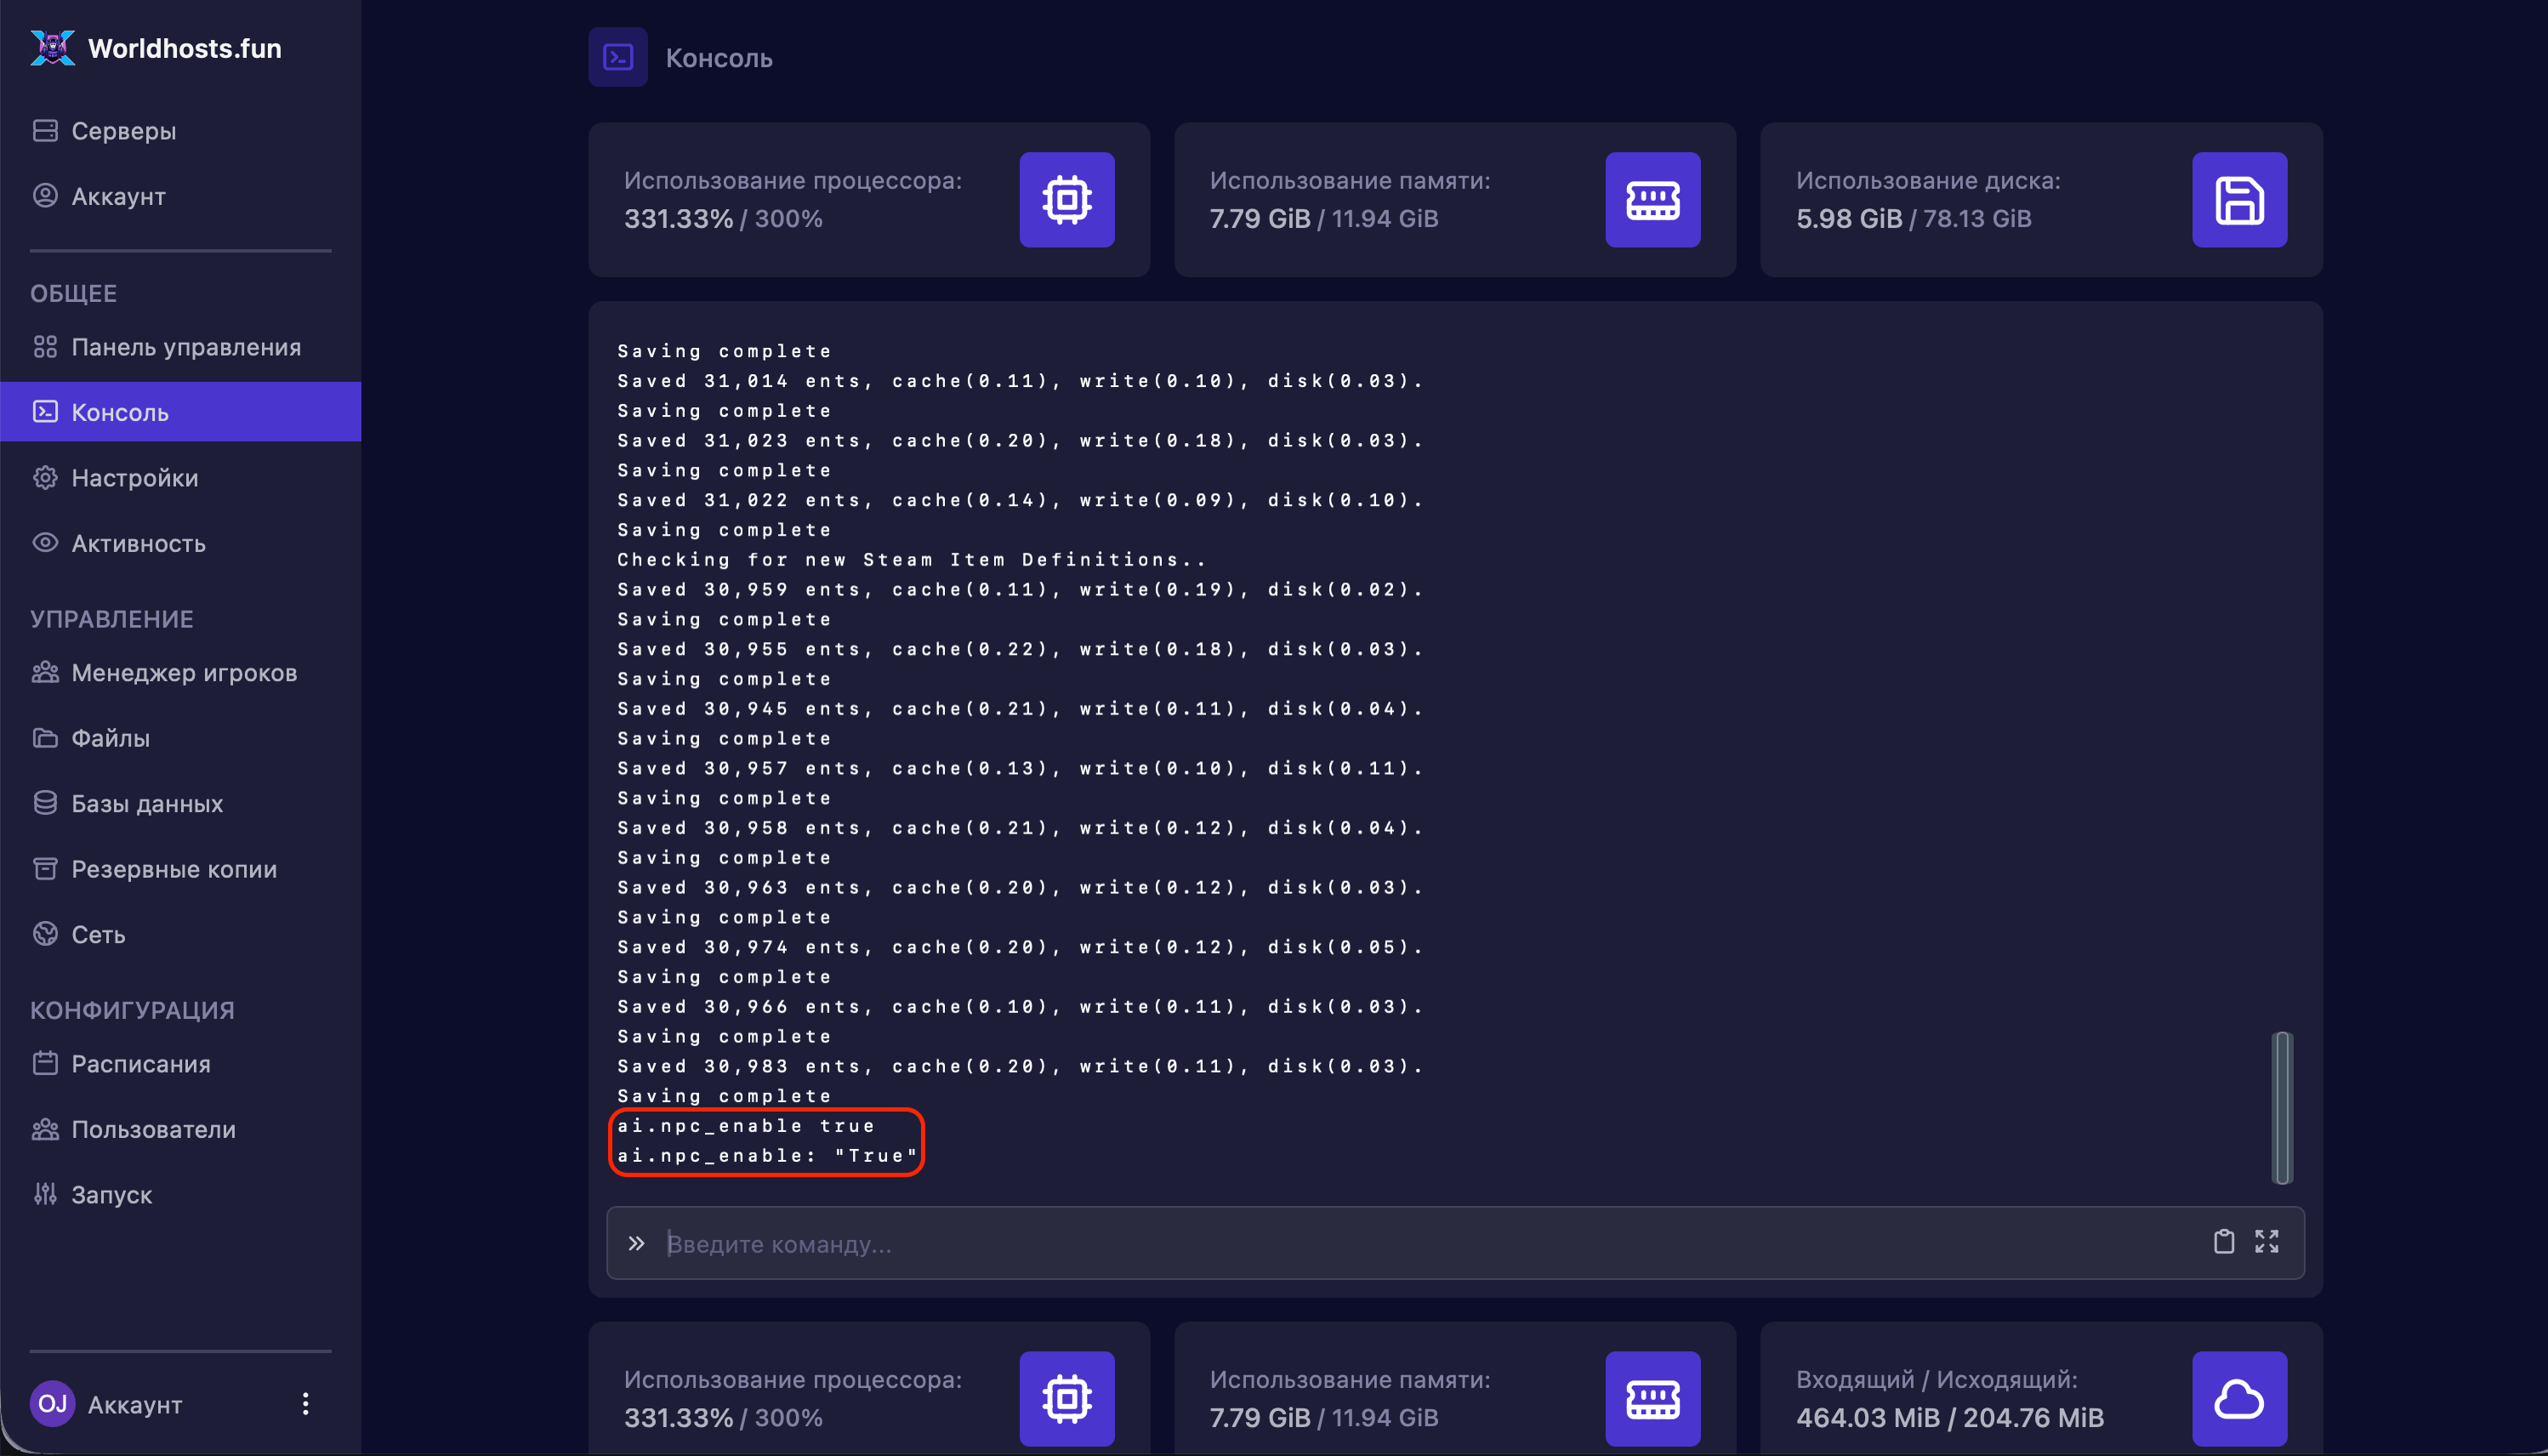Open the Сеть page
The height and width of the screenshot is (1456, 2548).
[180, 934]
